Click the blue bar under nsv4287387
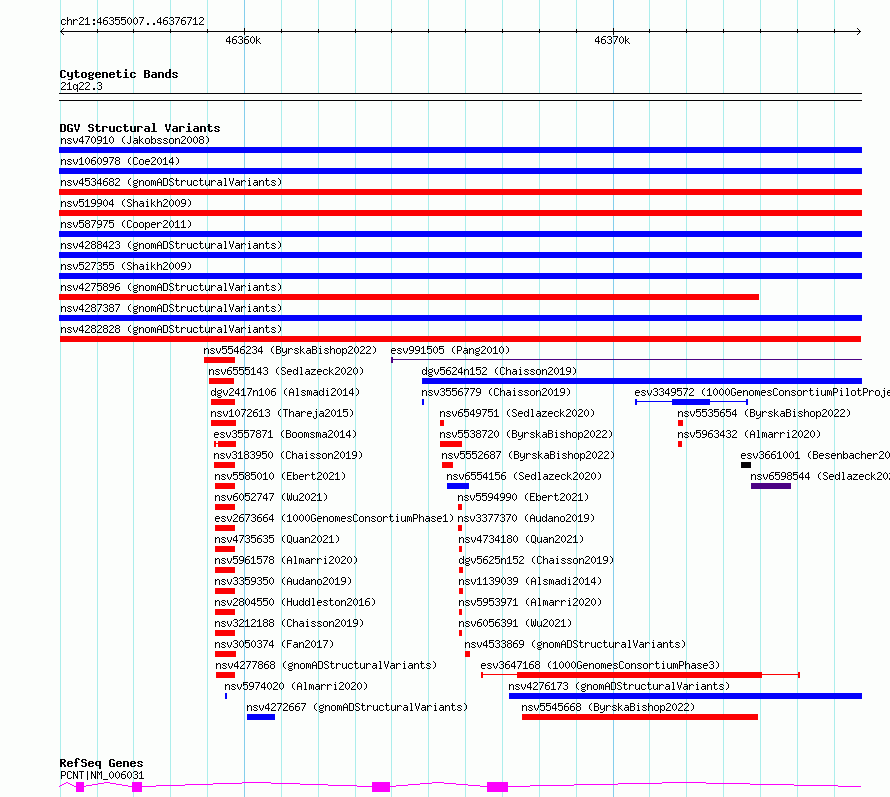The image size is (890, 797). (x=460, y=318)
